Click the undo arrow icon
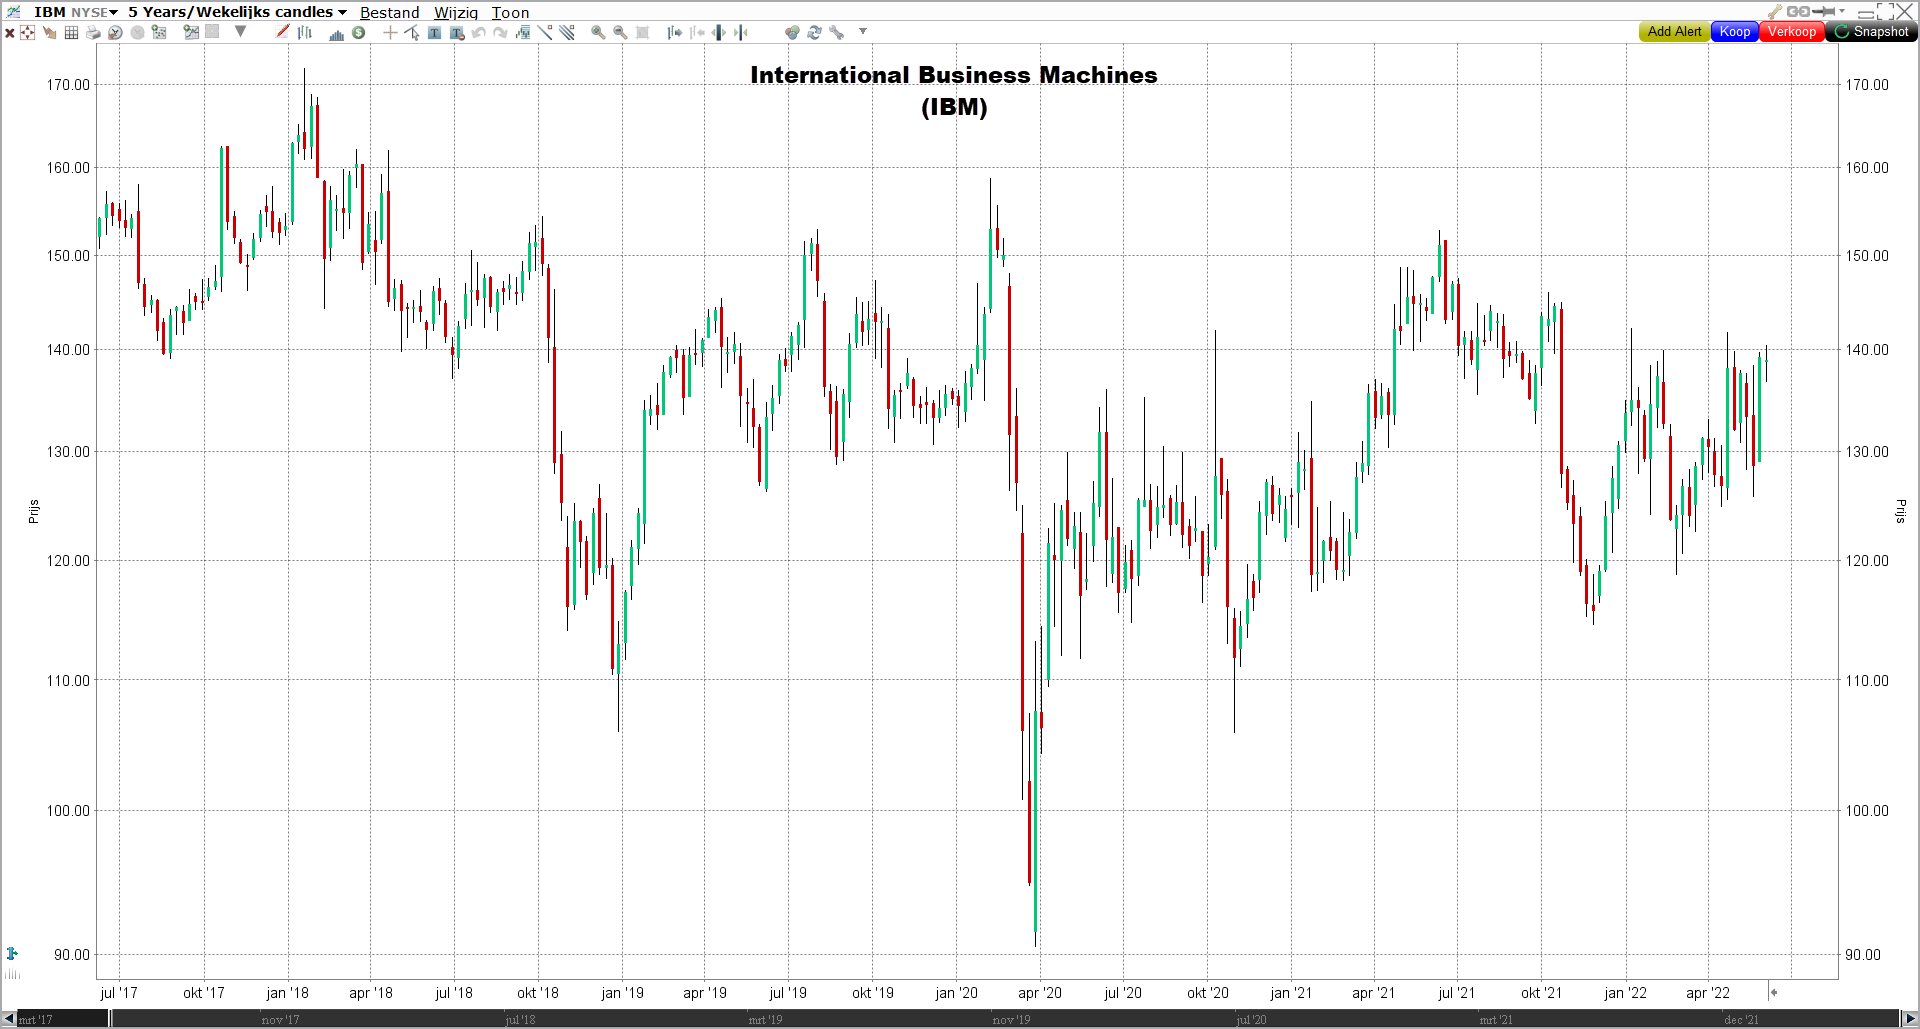The height and width of the screenshot is (1029, 1920). (479, 33)
